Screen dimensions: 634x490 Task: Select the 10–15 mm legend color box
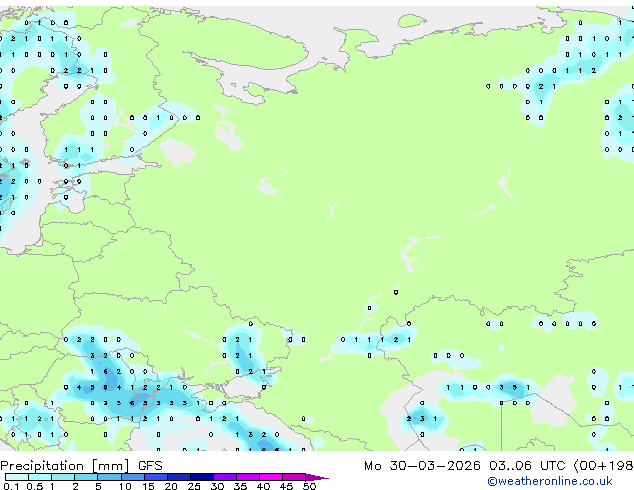point(133,477)
